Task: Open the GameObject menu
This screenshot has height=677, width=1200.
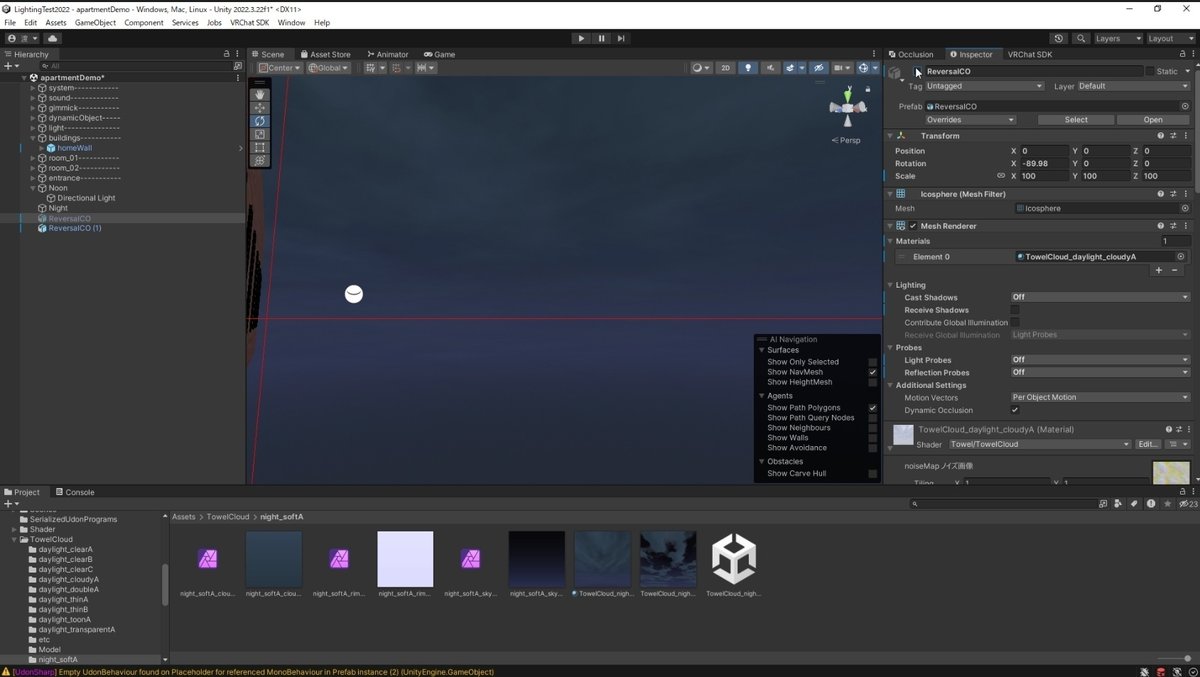Action: [95, 22]
